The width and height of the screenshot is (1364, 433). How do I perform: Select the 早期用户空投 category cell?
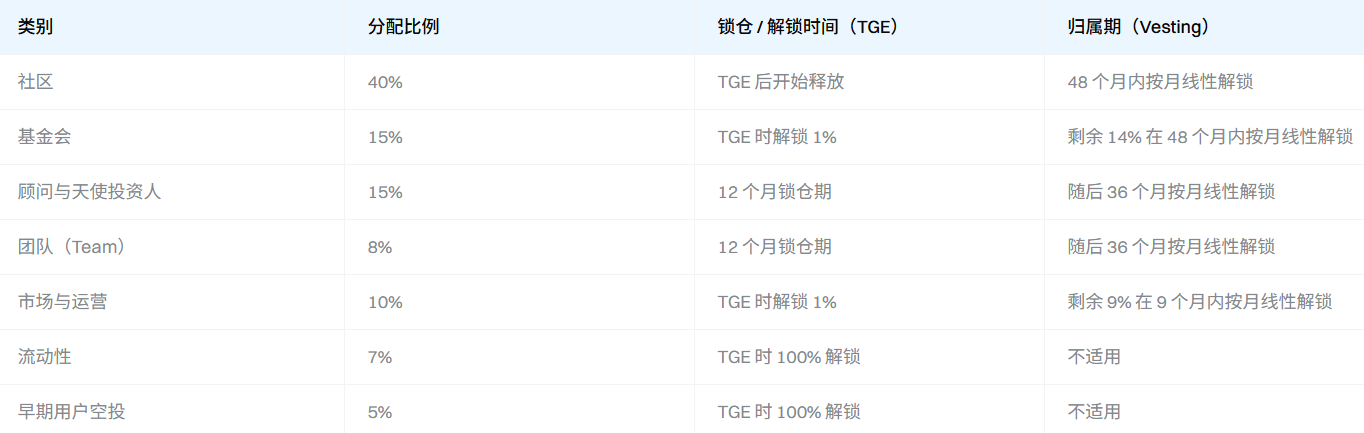click(71, 412)
